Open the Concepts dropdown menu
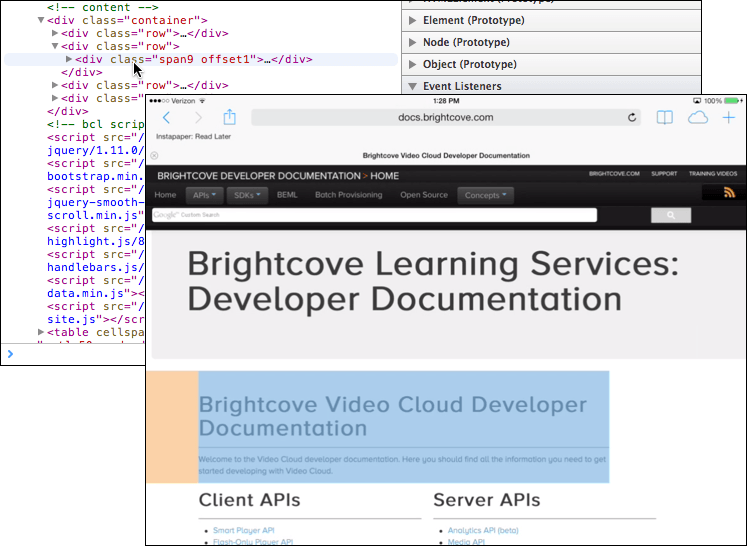This screenshot has width=748, height=546. 485,195
